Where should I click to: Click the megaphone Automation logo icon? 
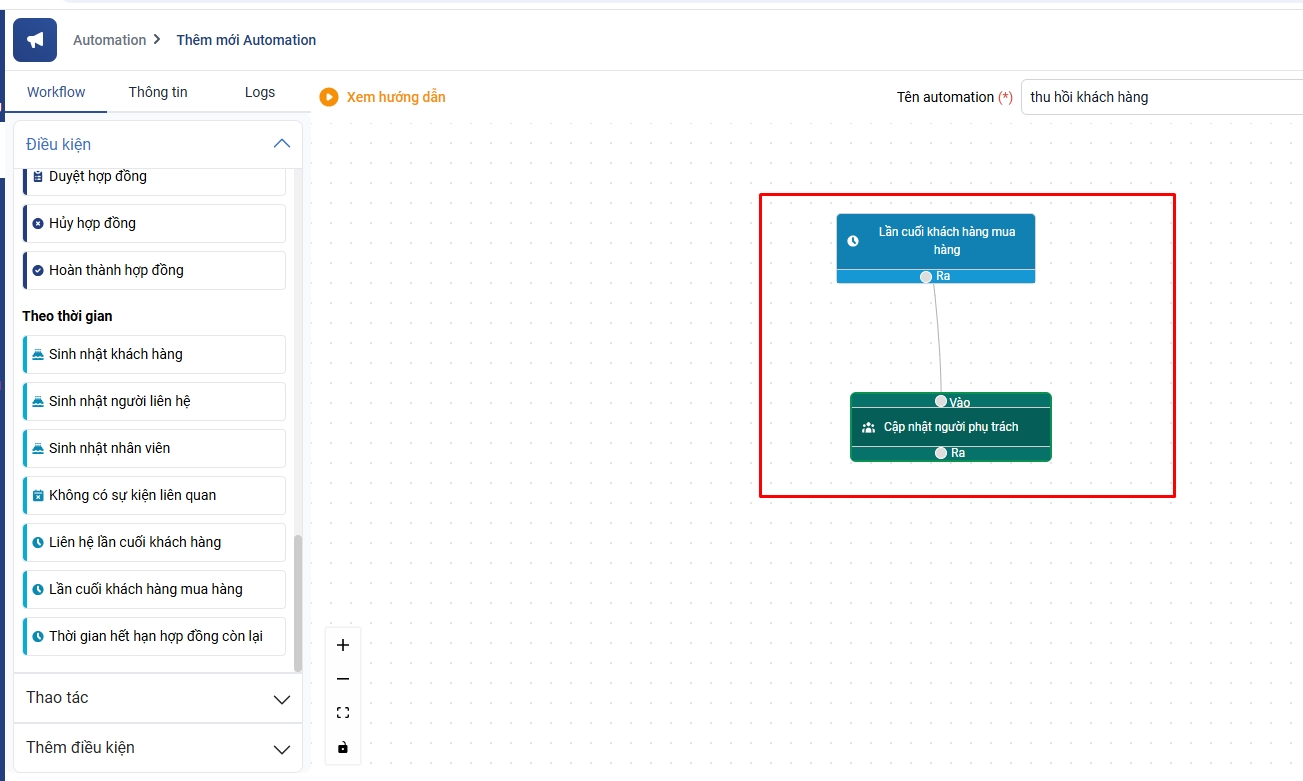[x=35, y=40]
